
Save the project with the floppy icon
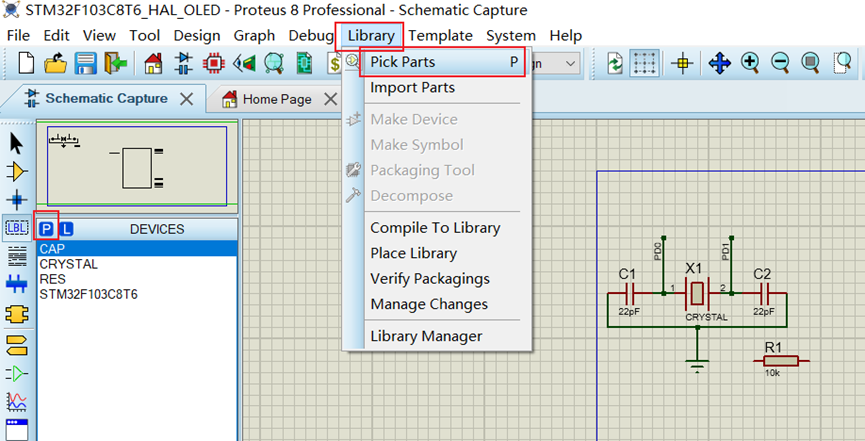tap(86, 63)
